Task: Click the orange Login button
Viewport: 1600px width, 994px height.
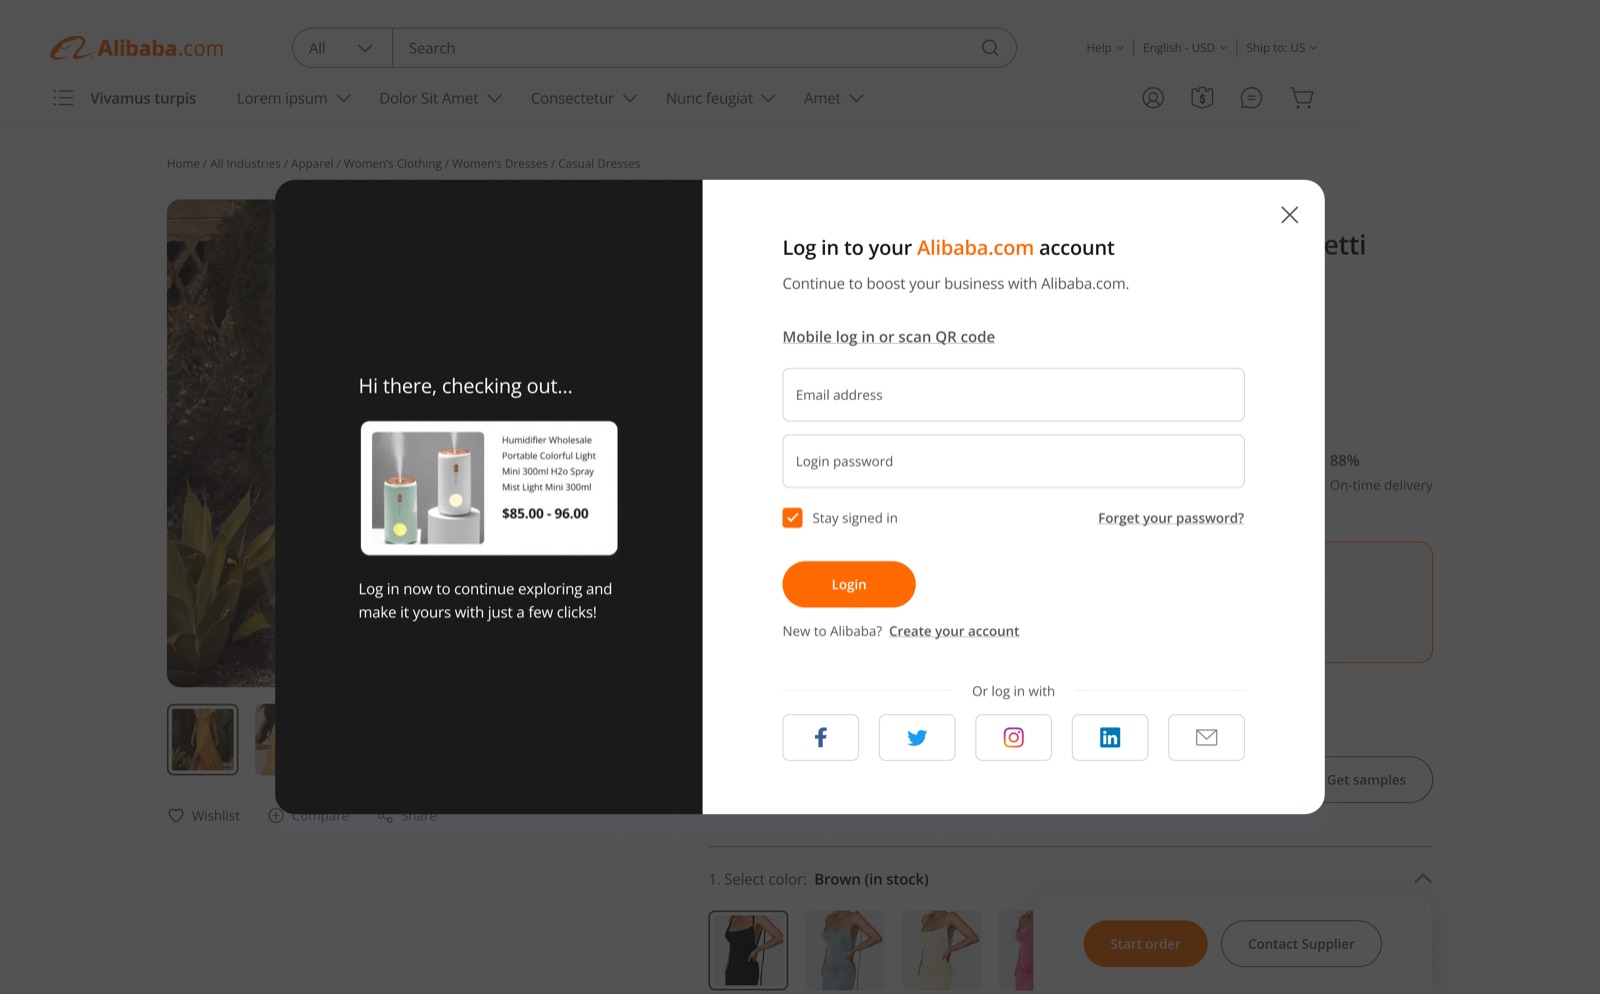Action: point(849,584)
